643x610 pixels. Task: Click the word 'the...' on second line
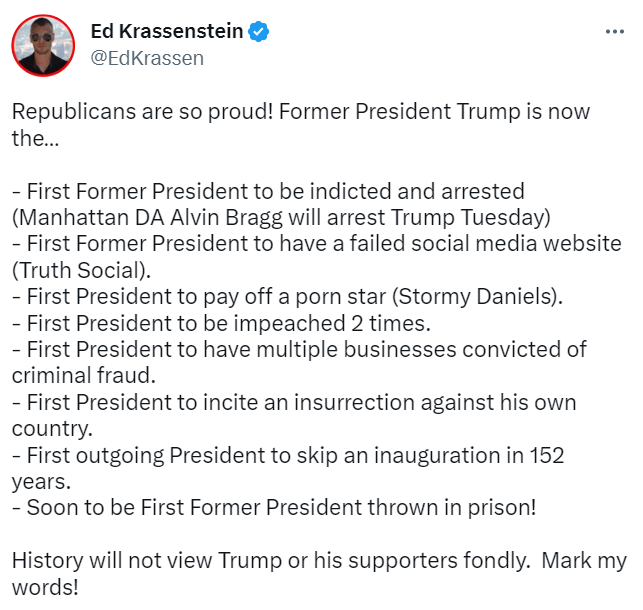click(x=35, y=138)
